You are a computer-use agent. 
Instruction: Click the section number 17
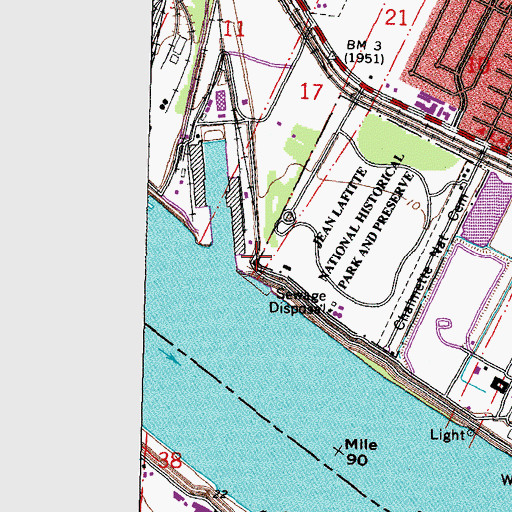click(312, 92)
